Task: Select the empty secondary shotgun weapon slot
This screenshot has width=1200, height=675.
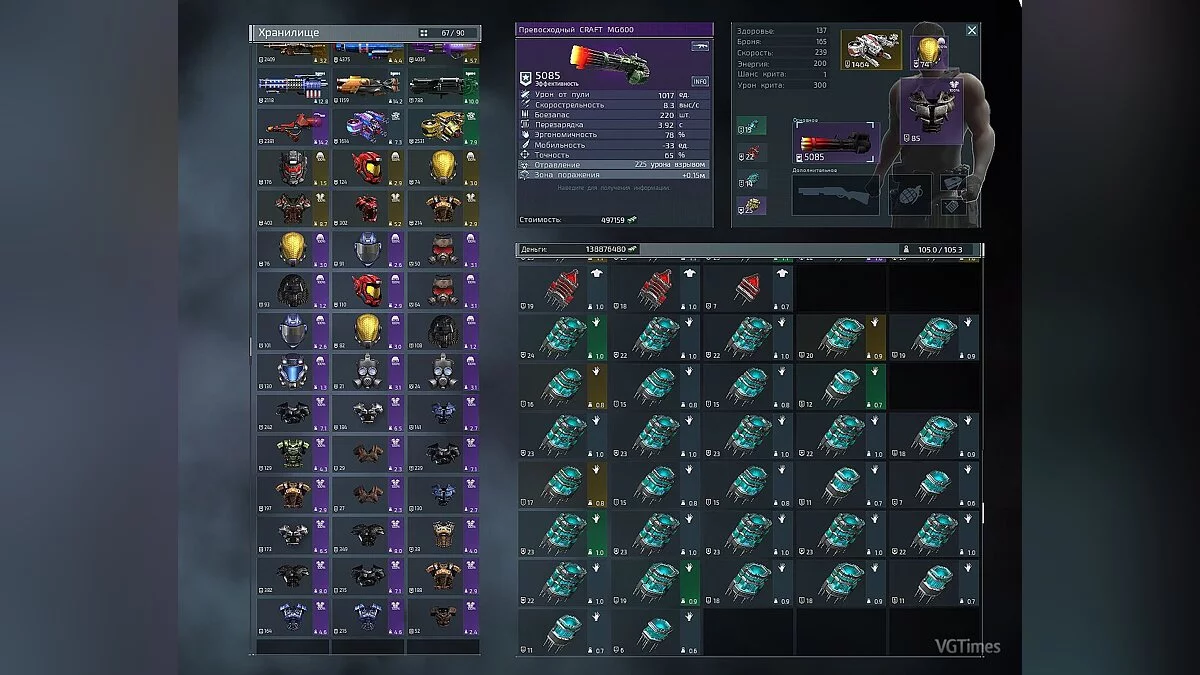Action: 835,195
